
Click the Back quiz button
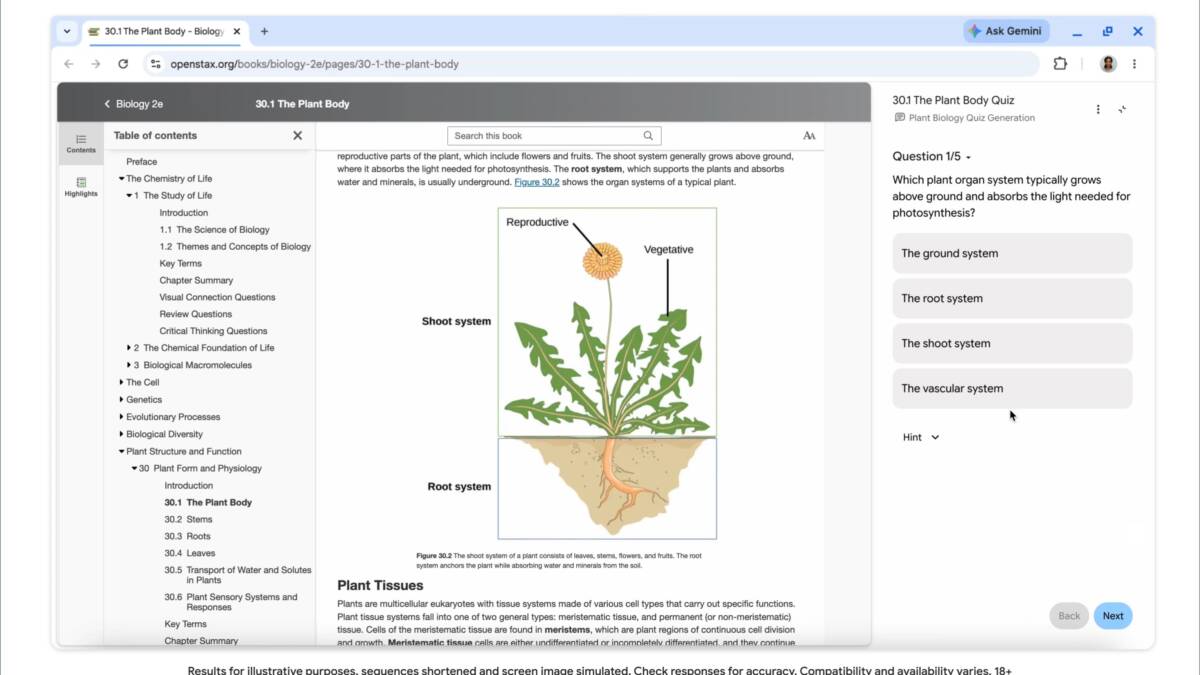pyautogui.click(x=1069, y=616)
